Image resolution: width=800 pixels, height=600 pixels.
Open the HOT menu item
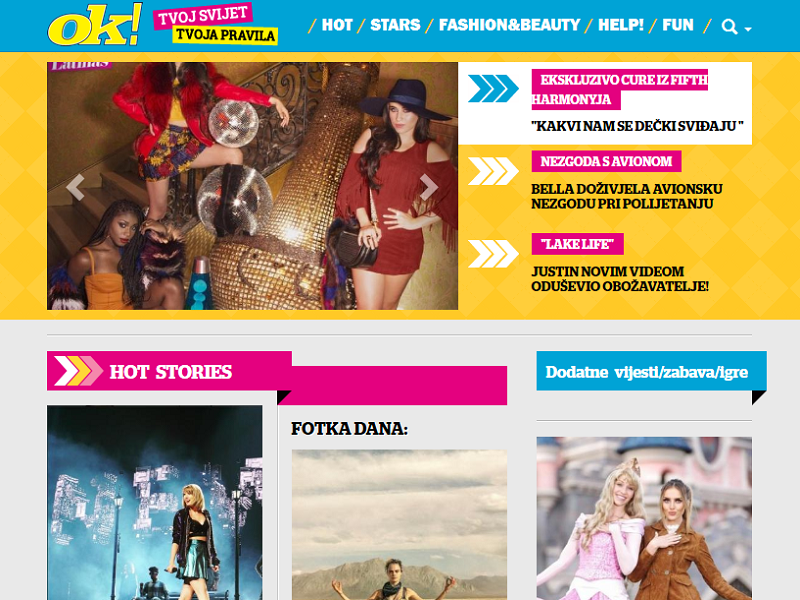pos(337,25)
